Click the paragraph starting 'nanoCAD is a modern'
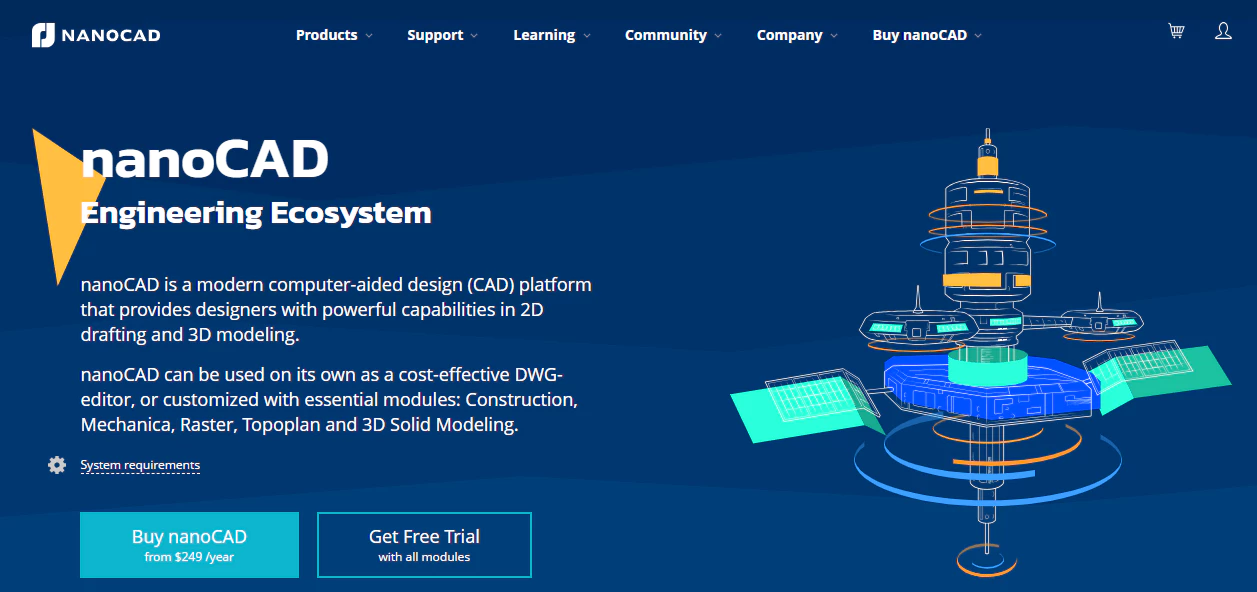Screen dimensions: 1257x592 coord(336,310)
